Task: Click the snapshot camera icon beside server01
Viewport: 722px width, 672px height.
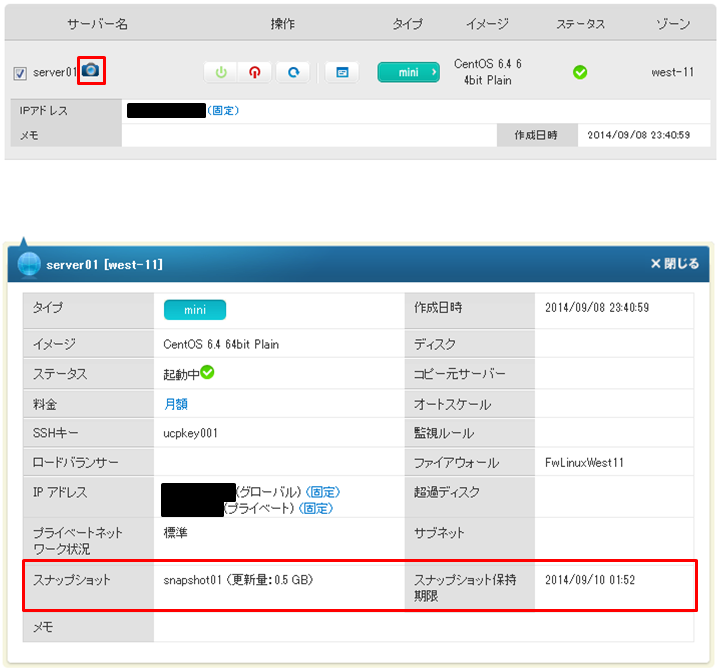Action: pyautogui.click(x=92, y=71)
